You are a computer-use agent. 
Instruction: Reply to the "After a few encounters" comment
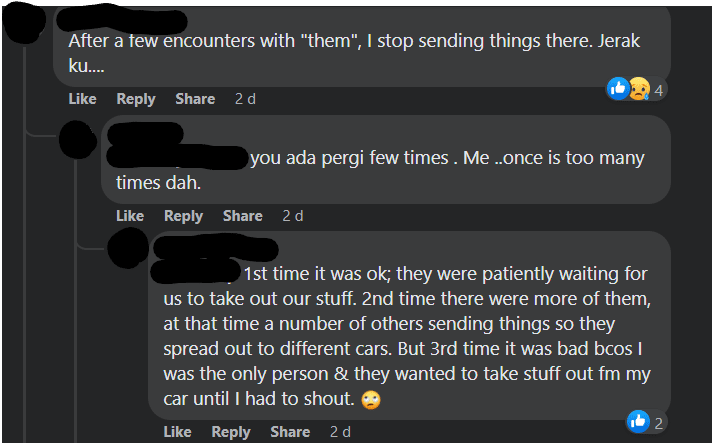pos(136,99)
